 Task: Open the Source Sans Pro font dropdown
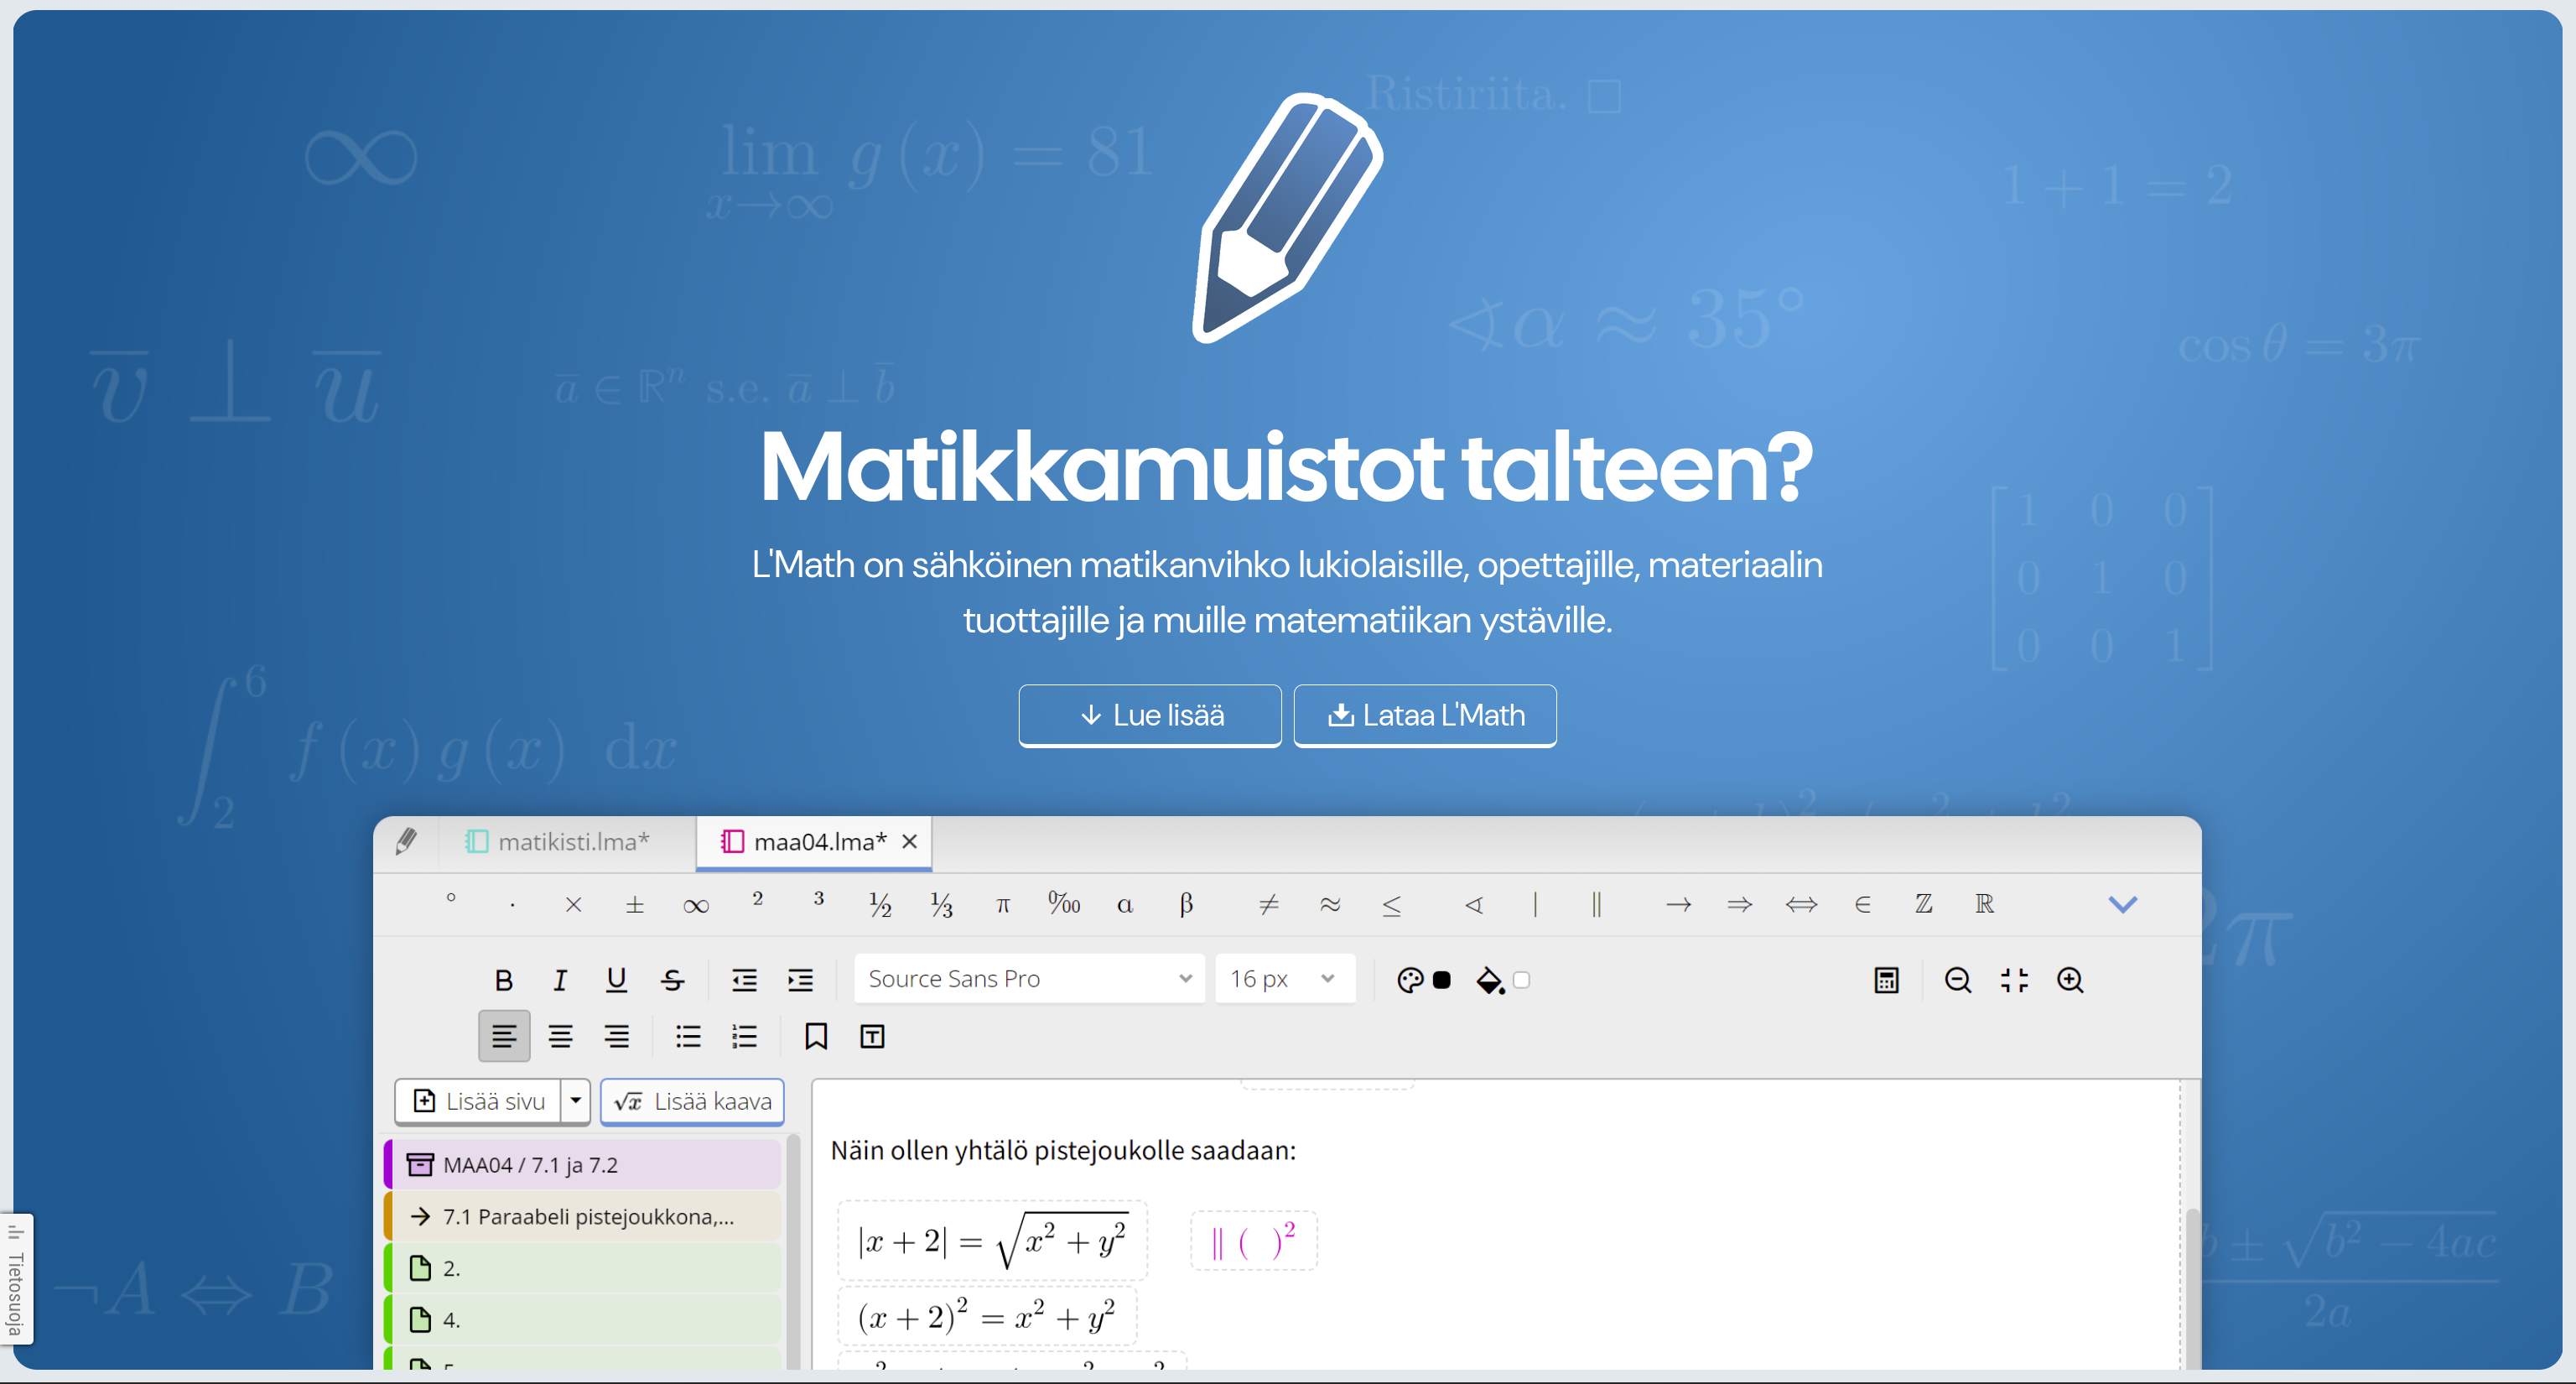(x=1029, y=979)
